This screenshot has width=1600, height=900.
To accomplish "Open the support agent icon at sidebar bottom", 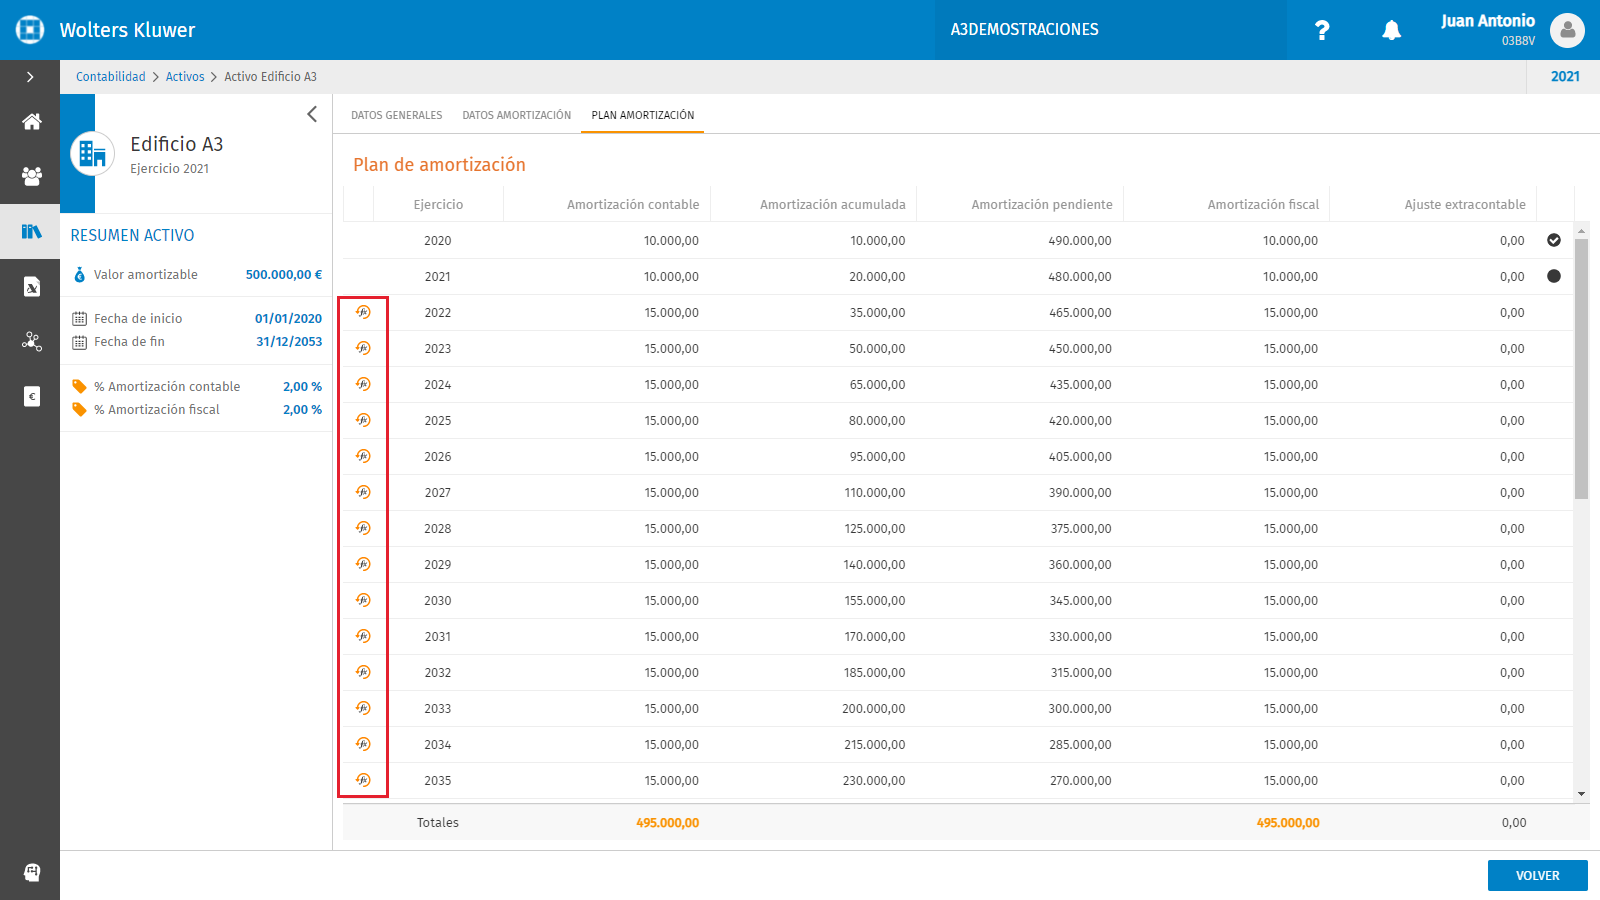I will [32, 872].
